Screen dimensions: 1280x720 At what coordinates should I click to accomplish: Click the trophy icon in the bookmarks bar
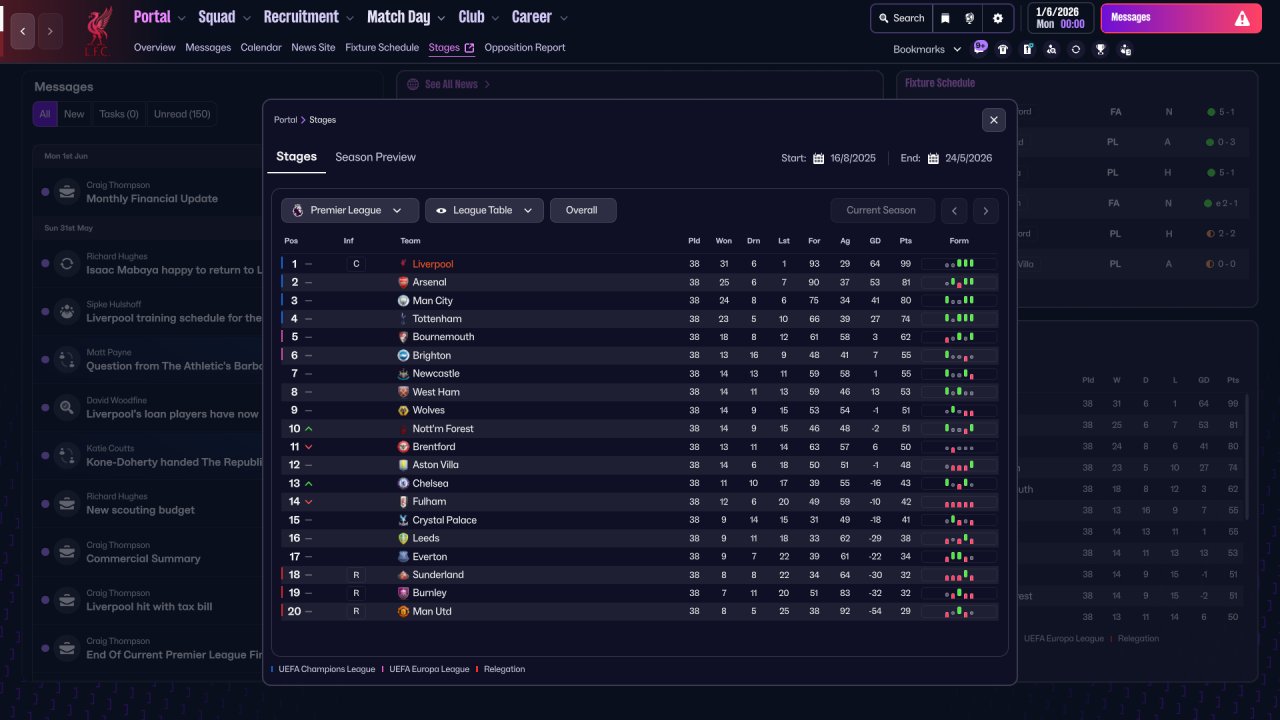[1100, 49]
